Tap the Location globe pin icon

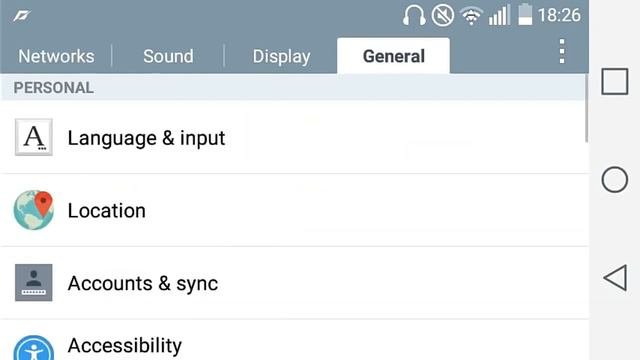33,210
